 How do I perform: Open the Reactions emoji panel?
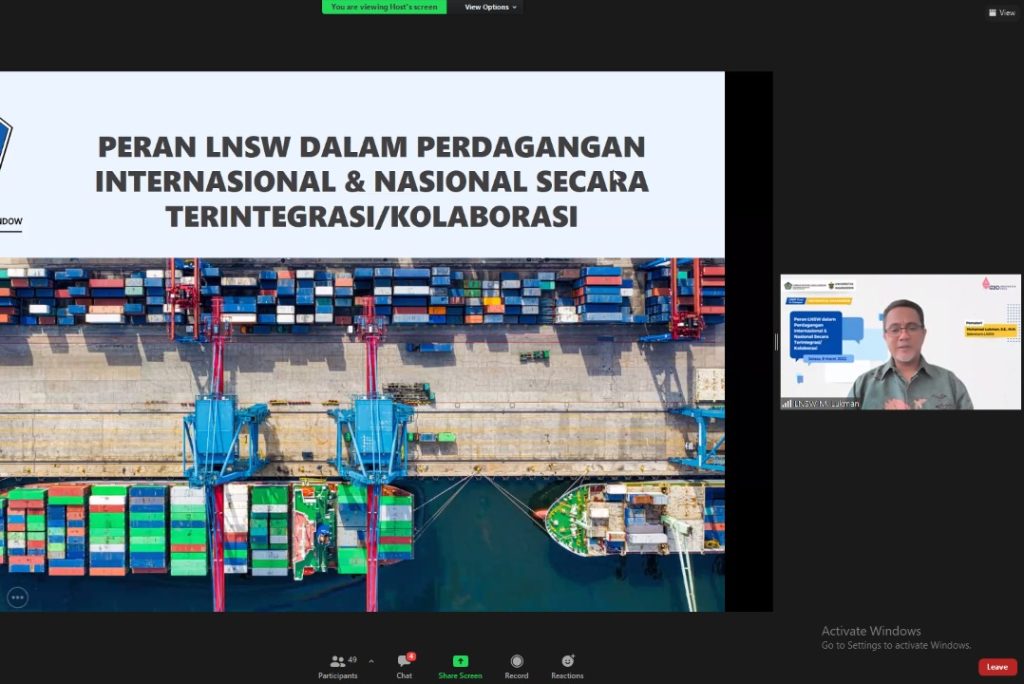567,662
